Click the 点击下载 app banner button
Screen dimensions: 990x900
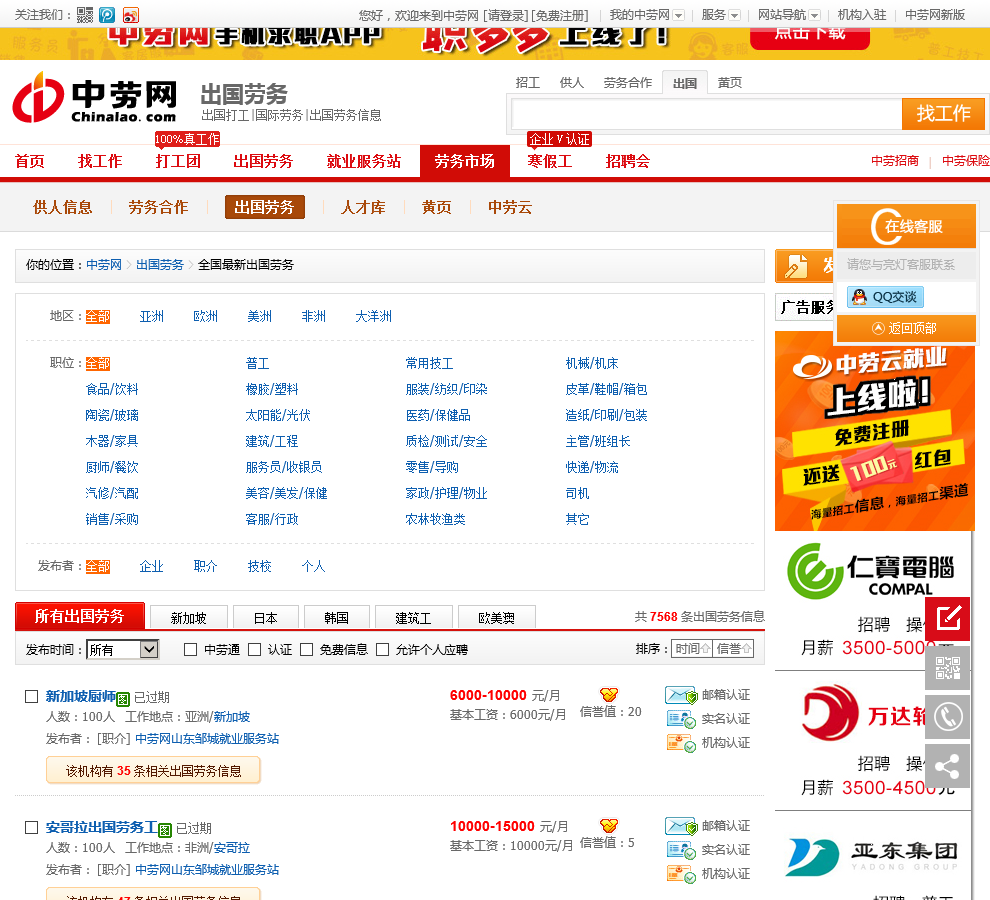click(x=810, y=36)
